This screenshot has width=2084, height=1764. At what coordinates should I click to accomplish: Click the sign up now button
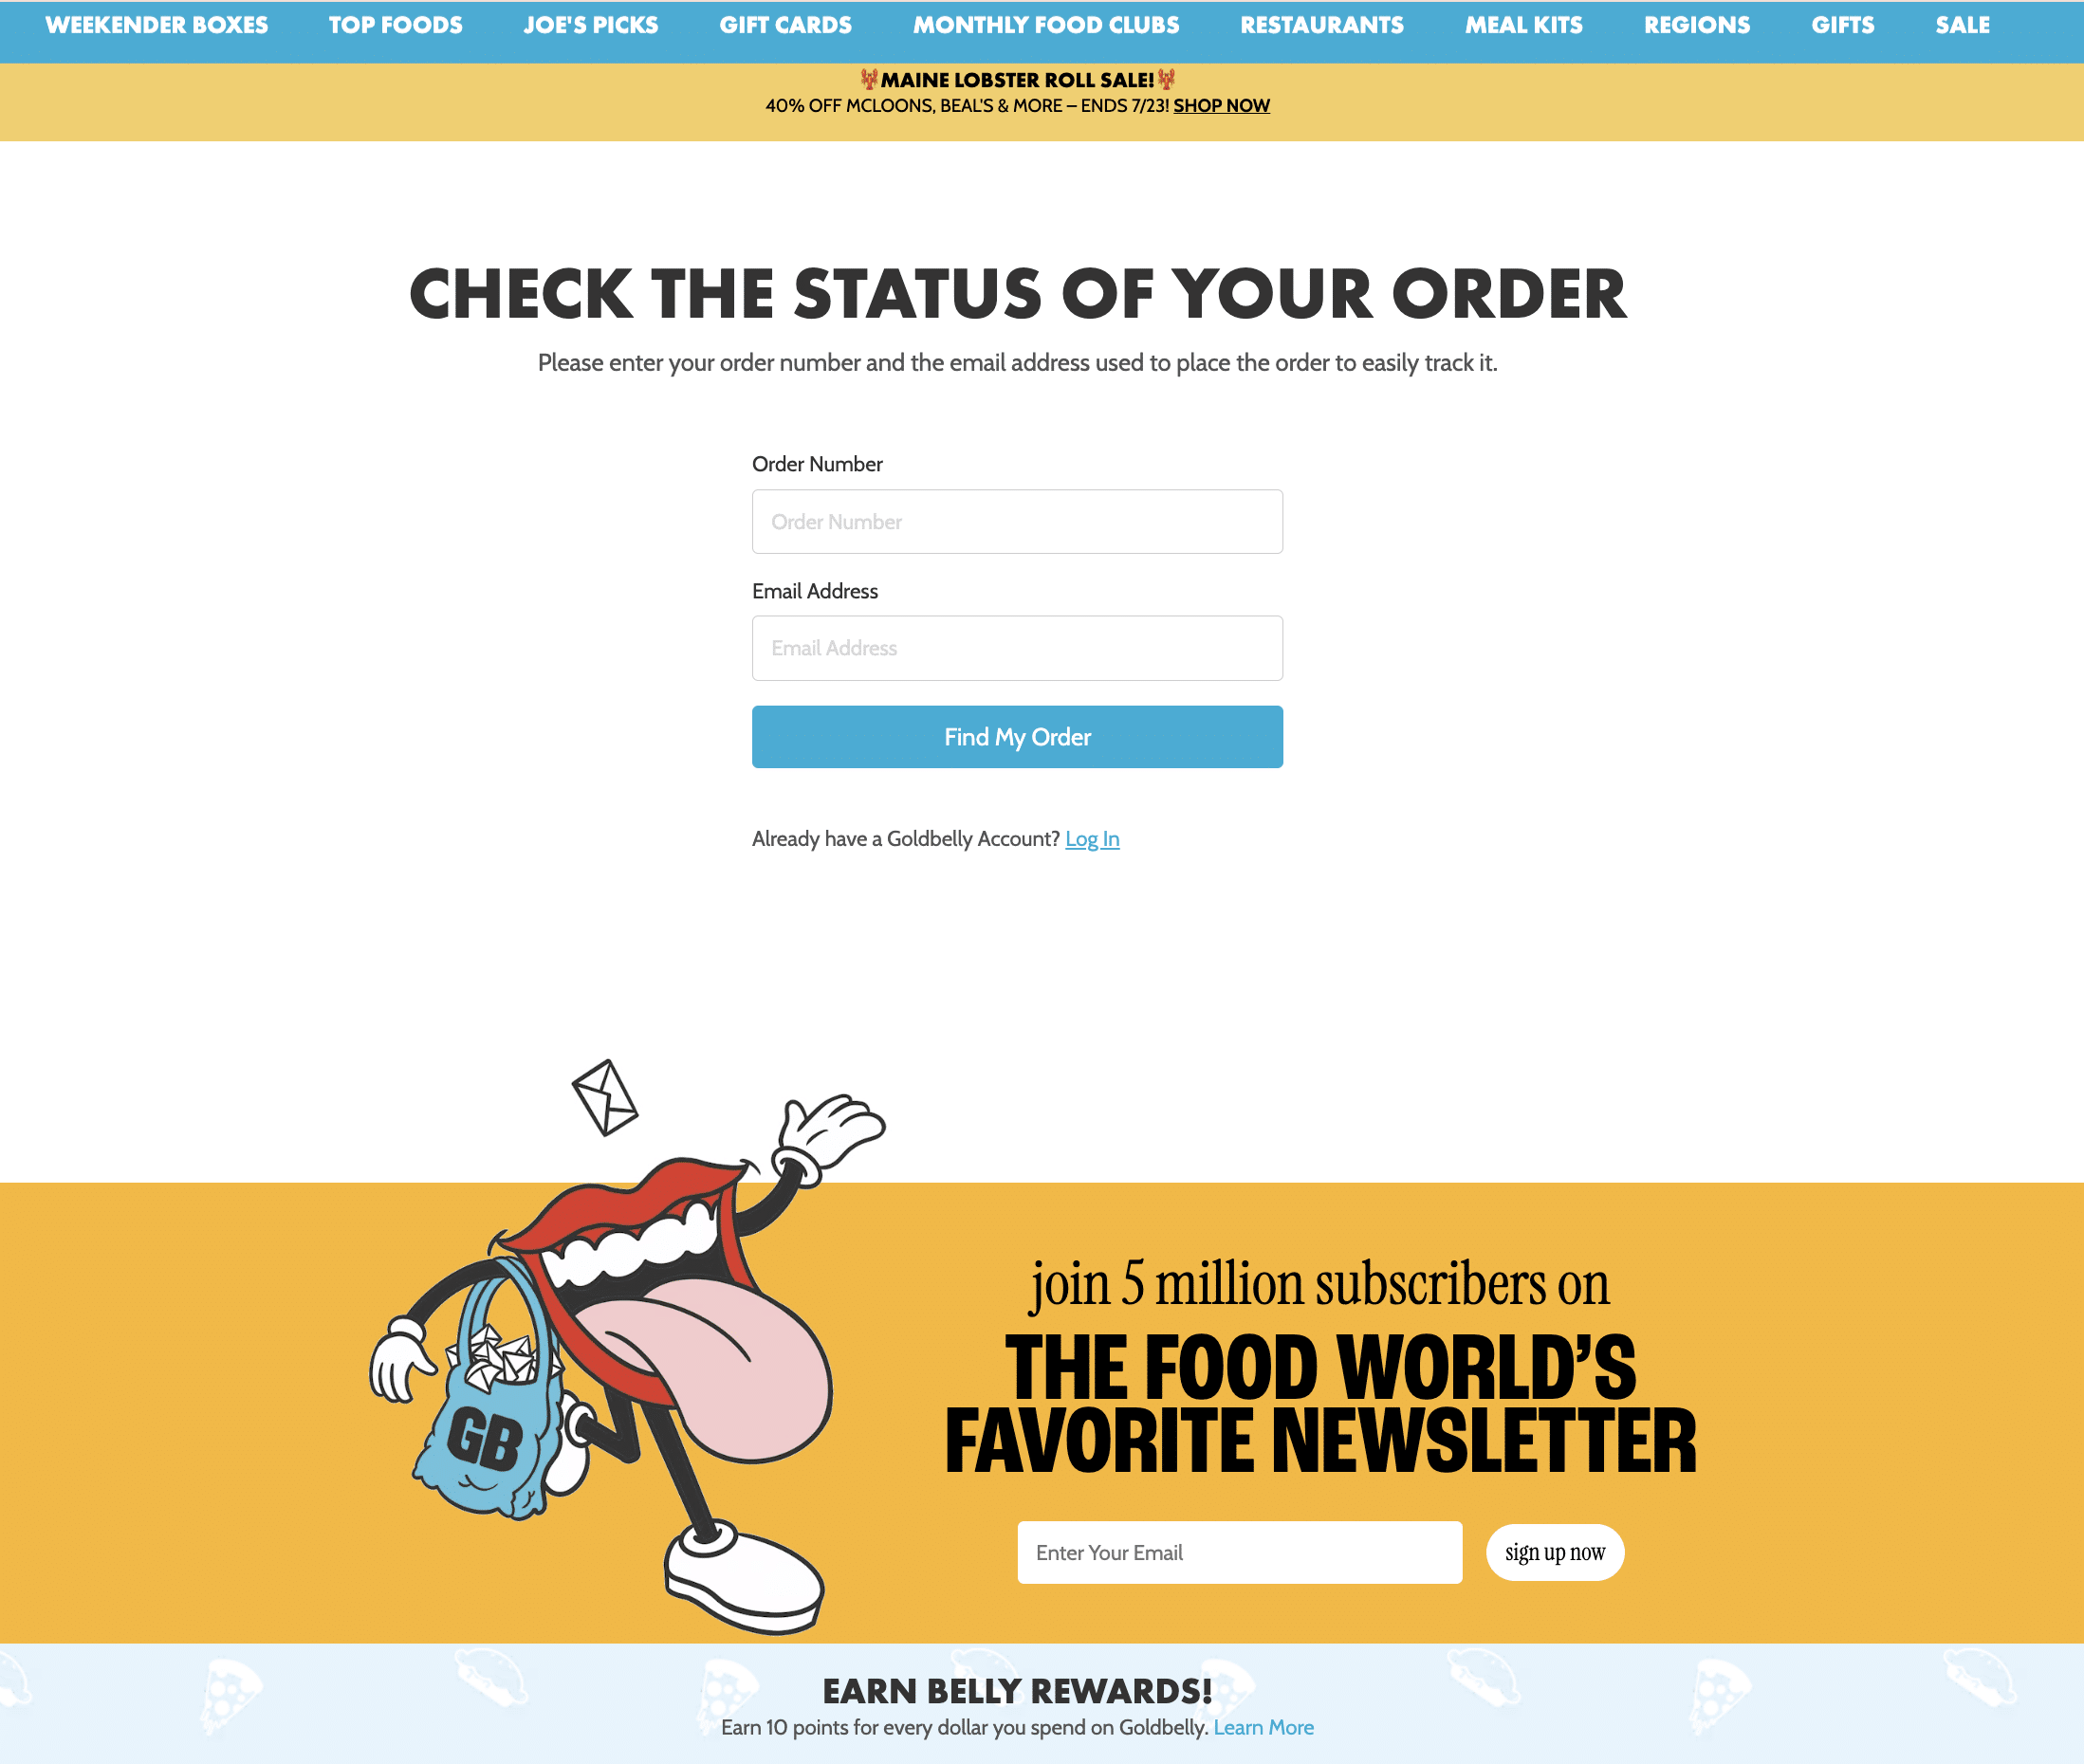pyautogui.click(x=1552, y=1553)
